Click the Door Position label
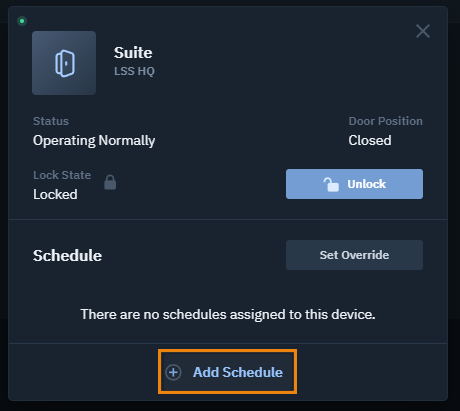460x411 pixels. point(386,121)
